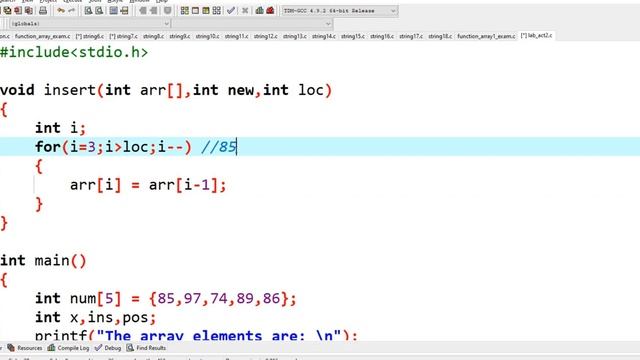Image resolution: width=640 pixels, height=360 pixels.
Task: Switch to the string15.c tab
Action: (x=353, y=36)
